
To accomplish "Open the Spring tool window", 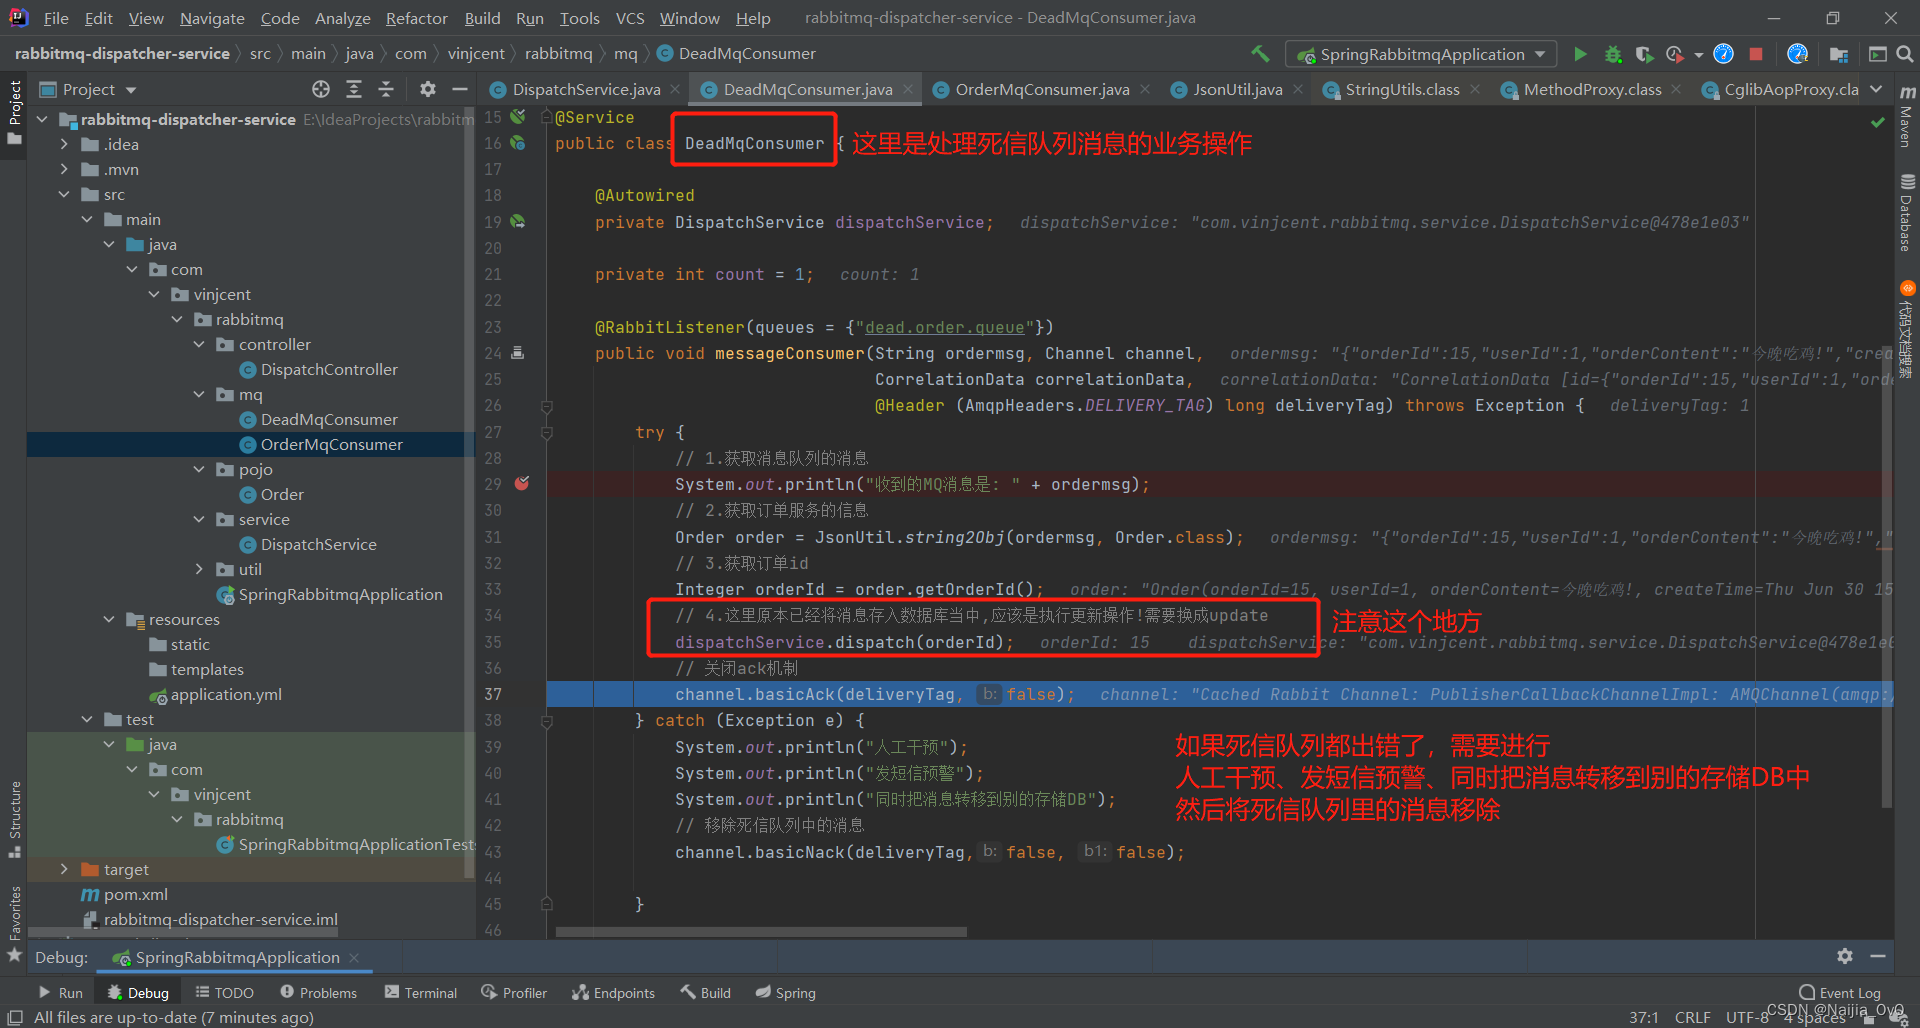I will click(786, 993).
